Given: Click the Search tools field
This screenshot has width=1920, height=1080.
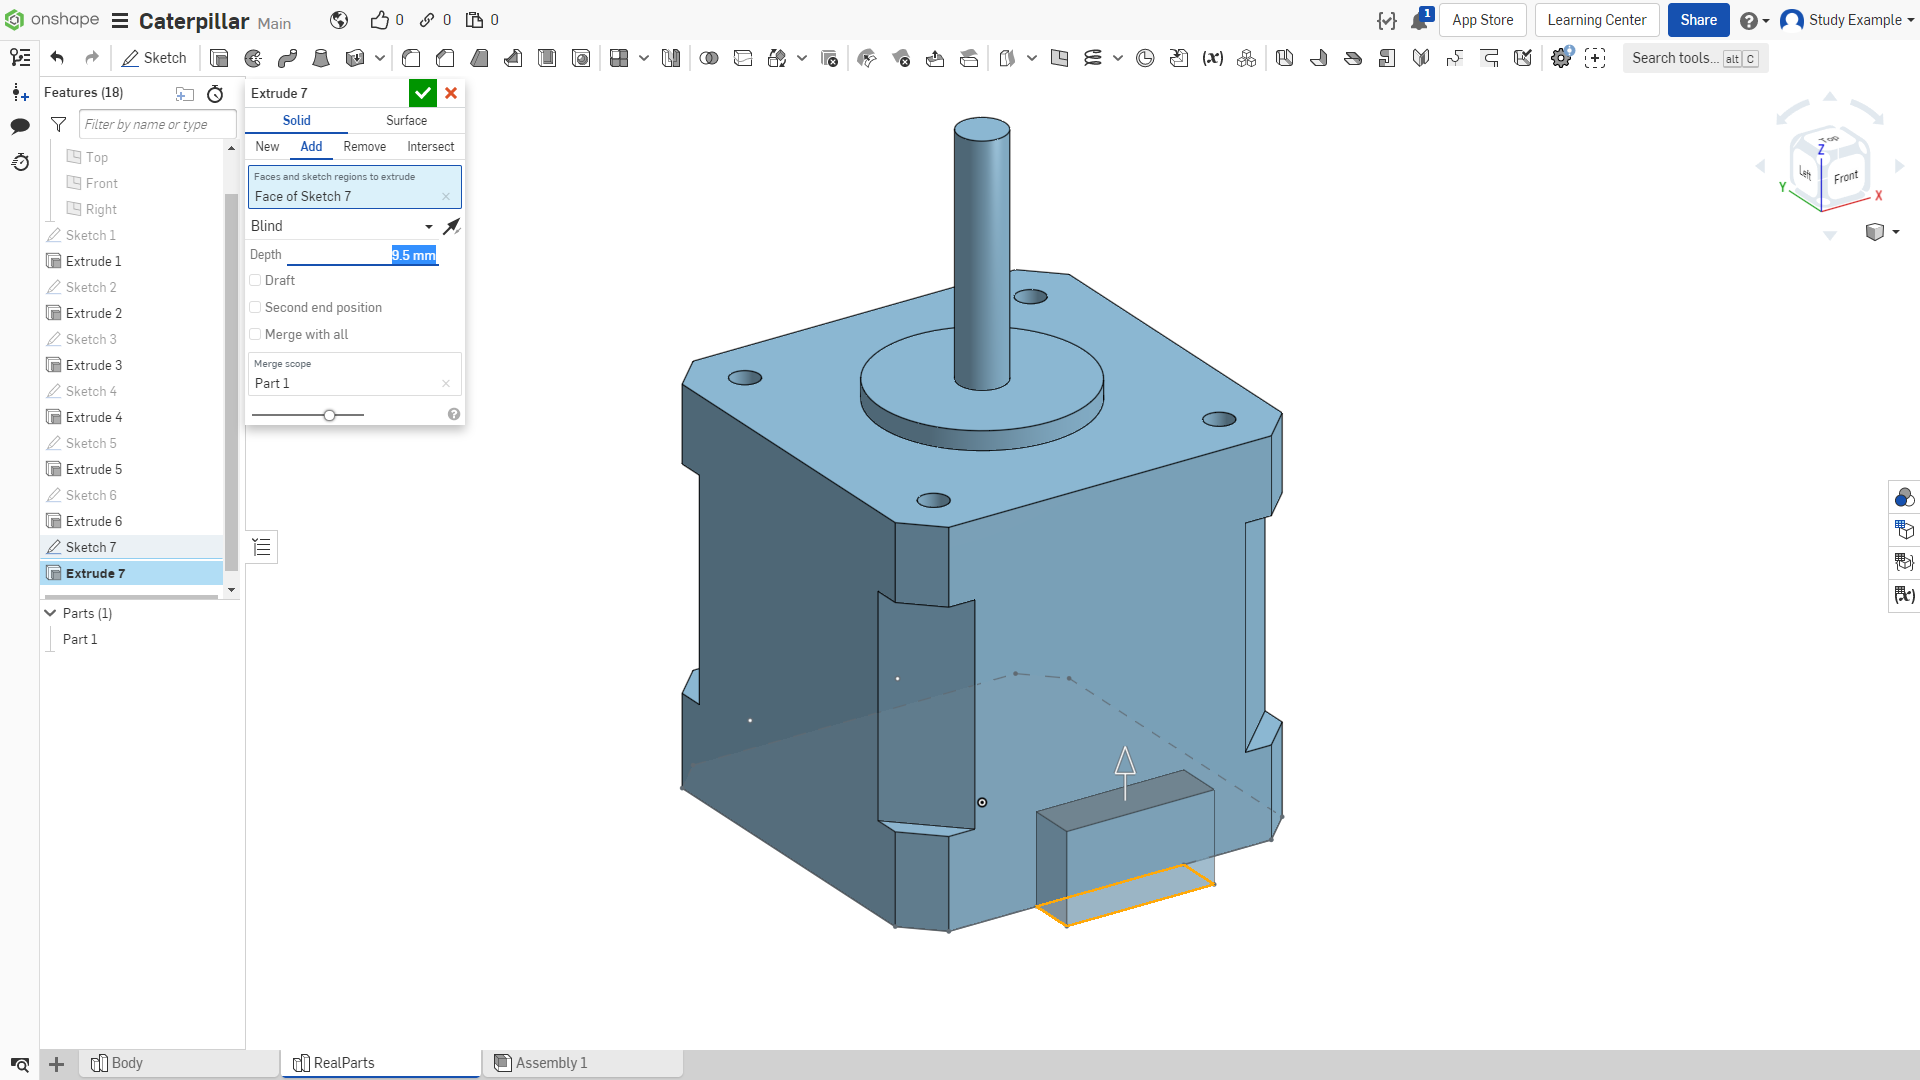Looking at the screenshot, I should [x=1695, y=58].
